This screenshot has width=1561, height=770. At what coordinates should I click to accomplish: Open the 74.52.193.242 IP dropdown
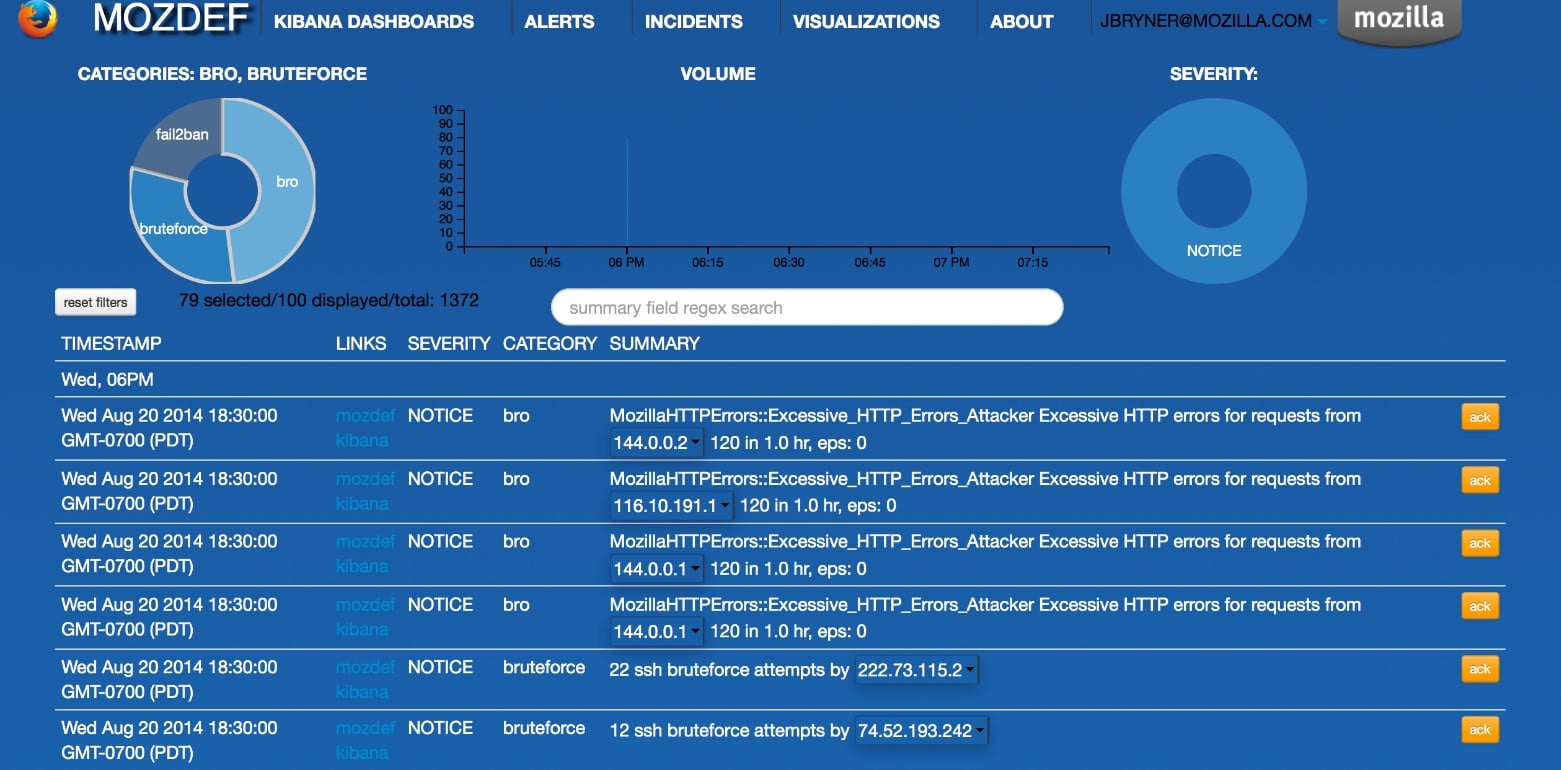[x=921, y=731]
